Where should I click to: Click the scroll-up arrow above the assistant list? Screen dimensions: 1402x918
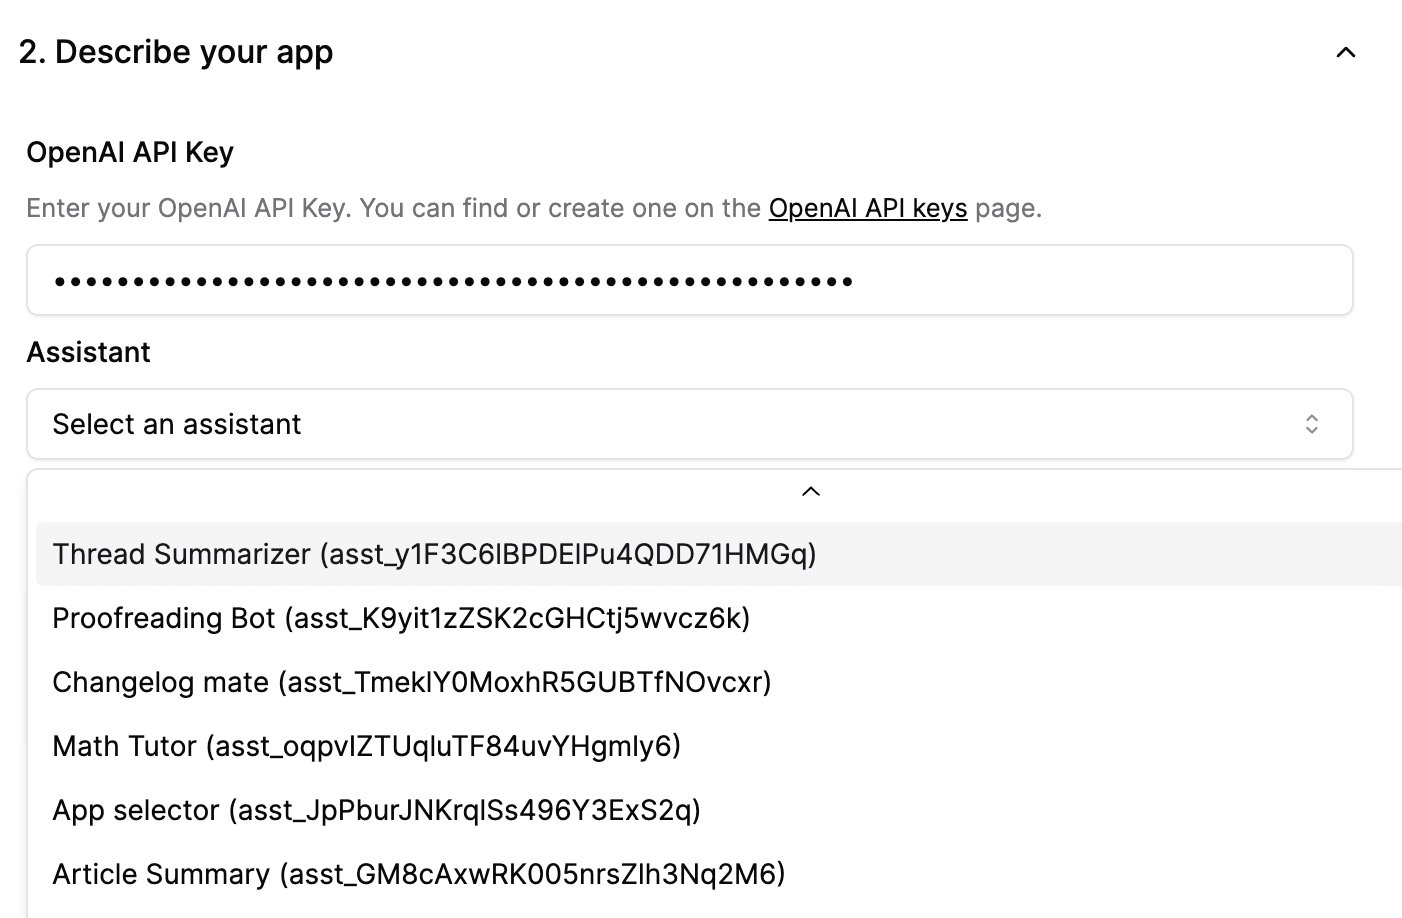(811, 491)
